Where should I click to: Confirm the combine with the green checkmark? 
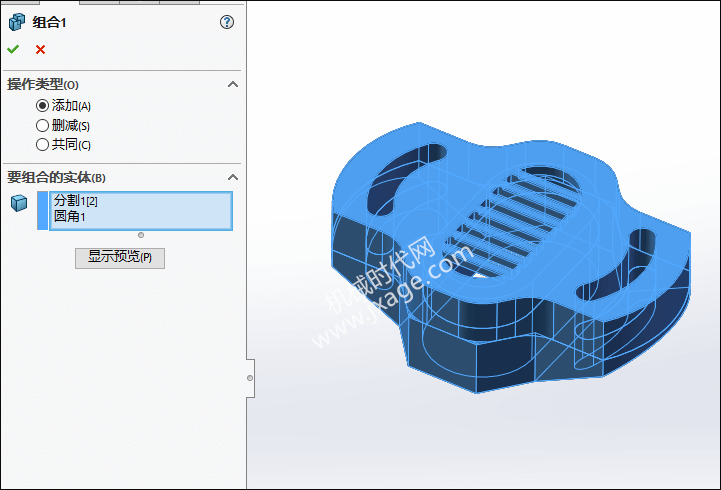tap(13, 49)
